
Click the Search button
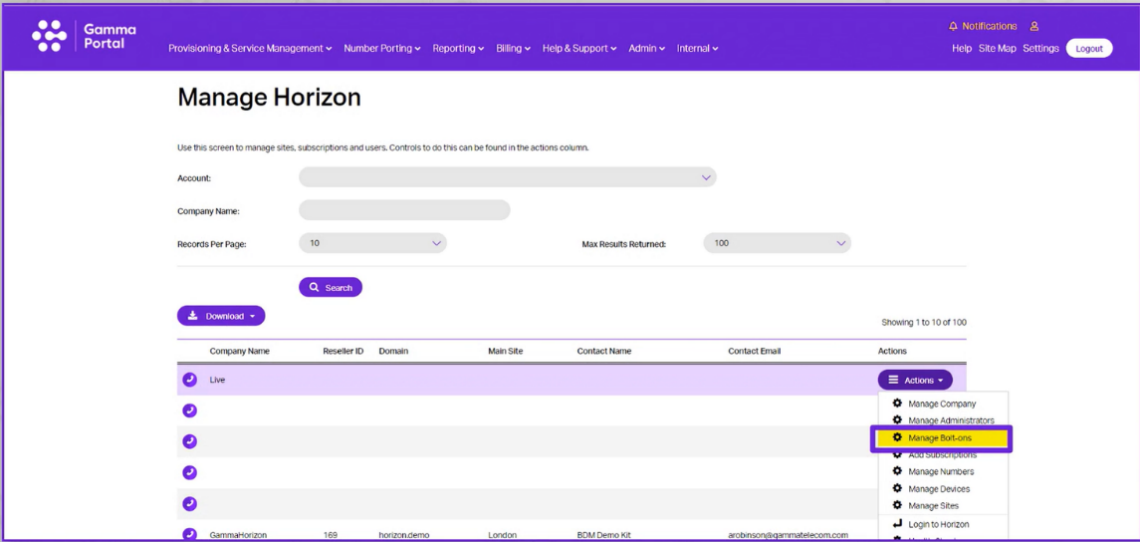click(x=331, y=287)
